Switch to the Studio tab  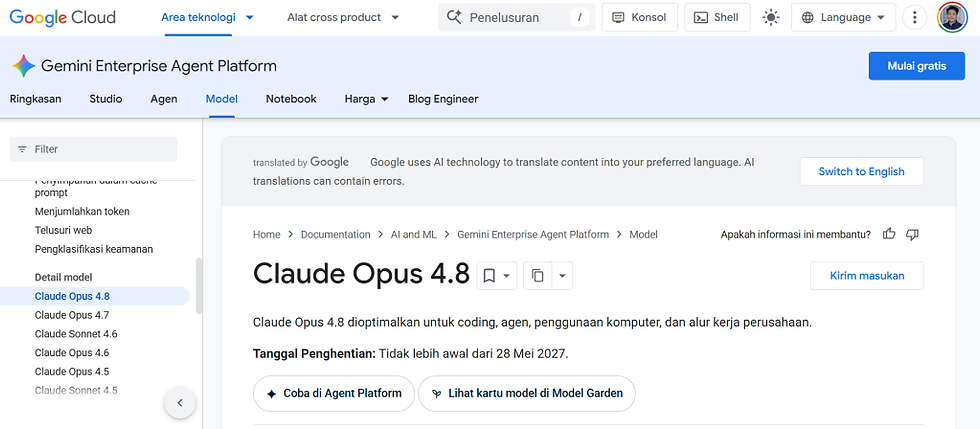[x=106, y=99]
